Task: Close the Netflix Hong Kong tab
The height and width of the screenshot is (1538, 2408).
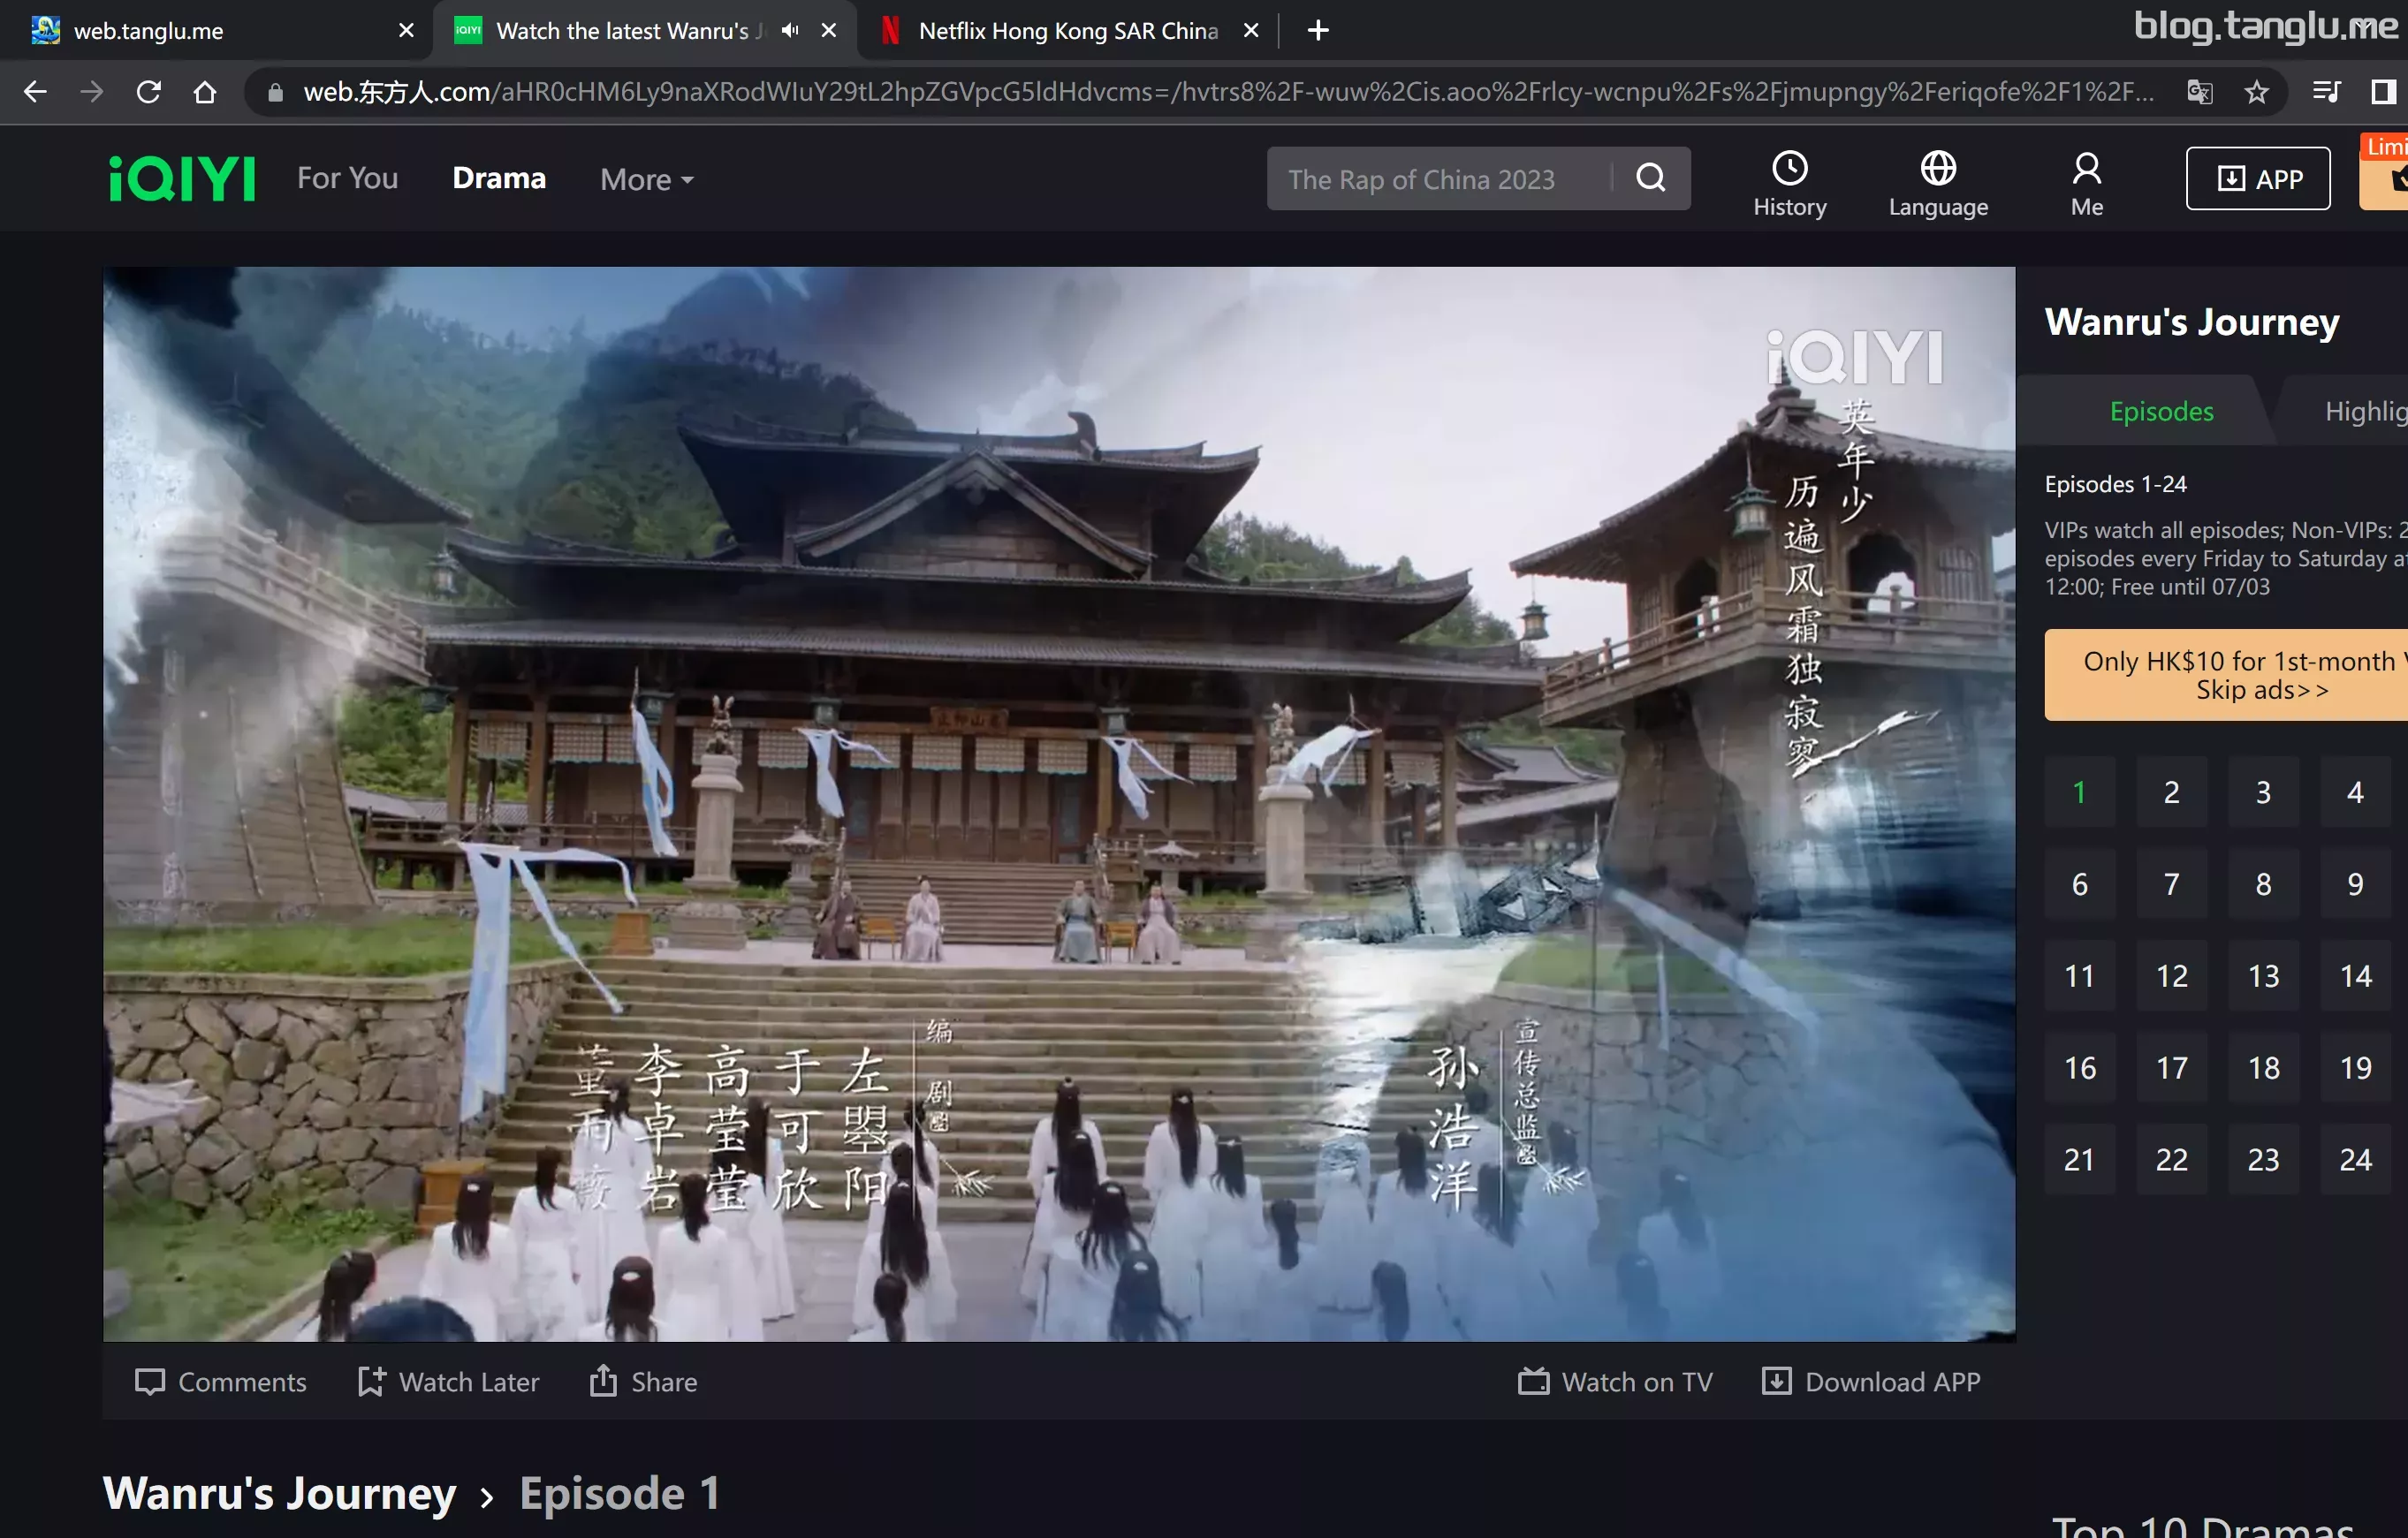Action: [x=1250, y=30]
